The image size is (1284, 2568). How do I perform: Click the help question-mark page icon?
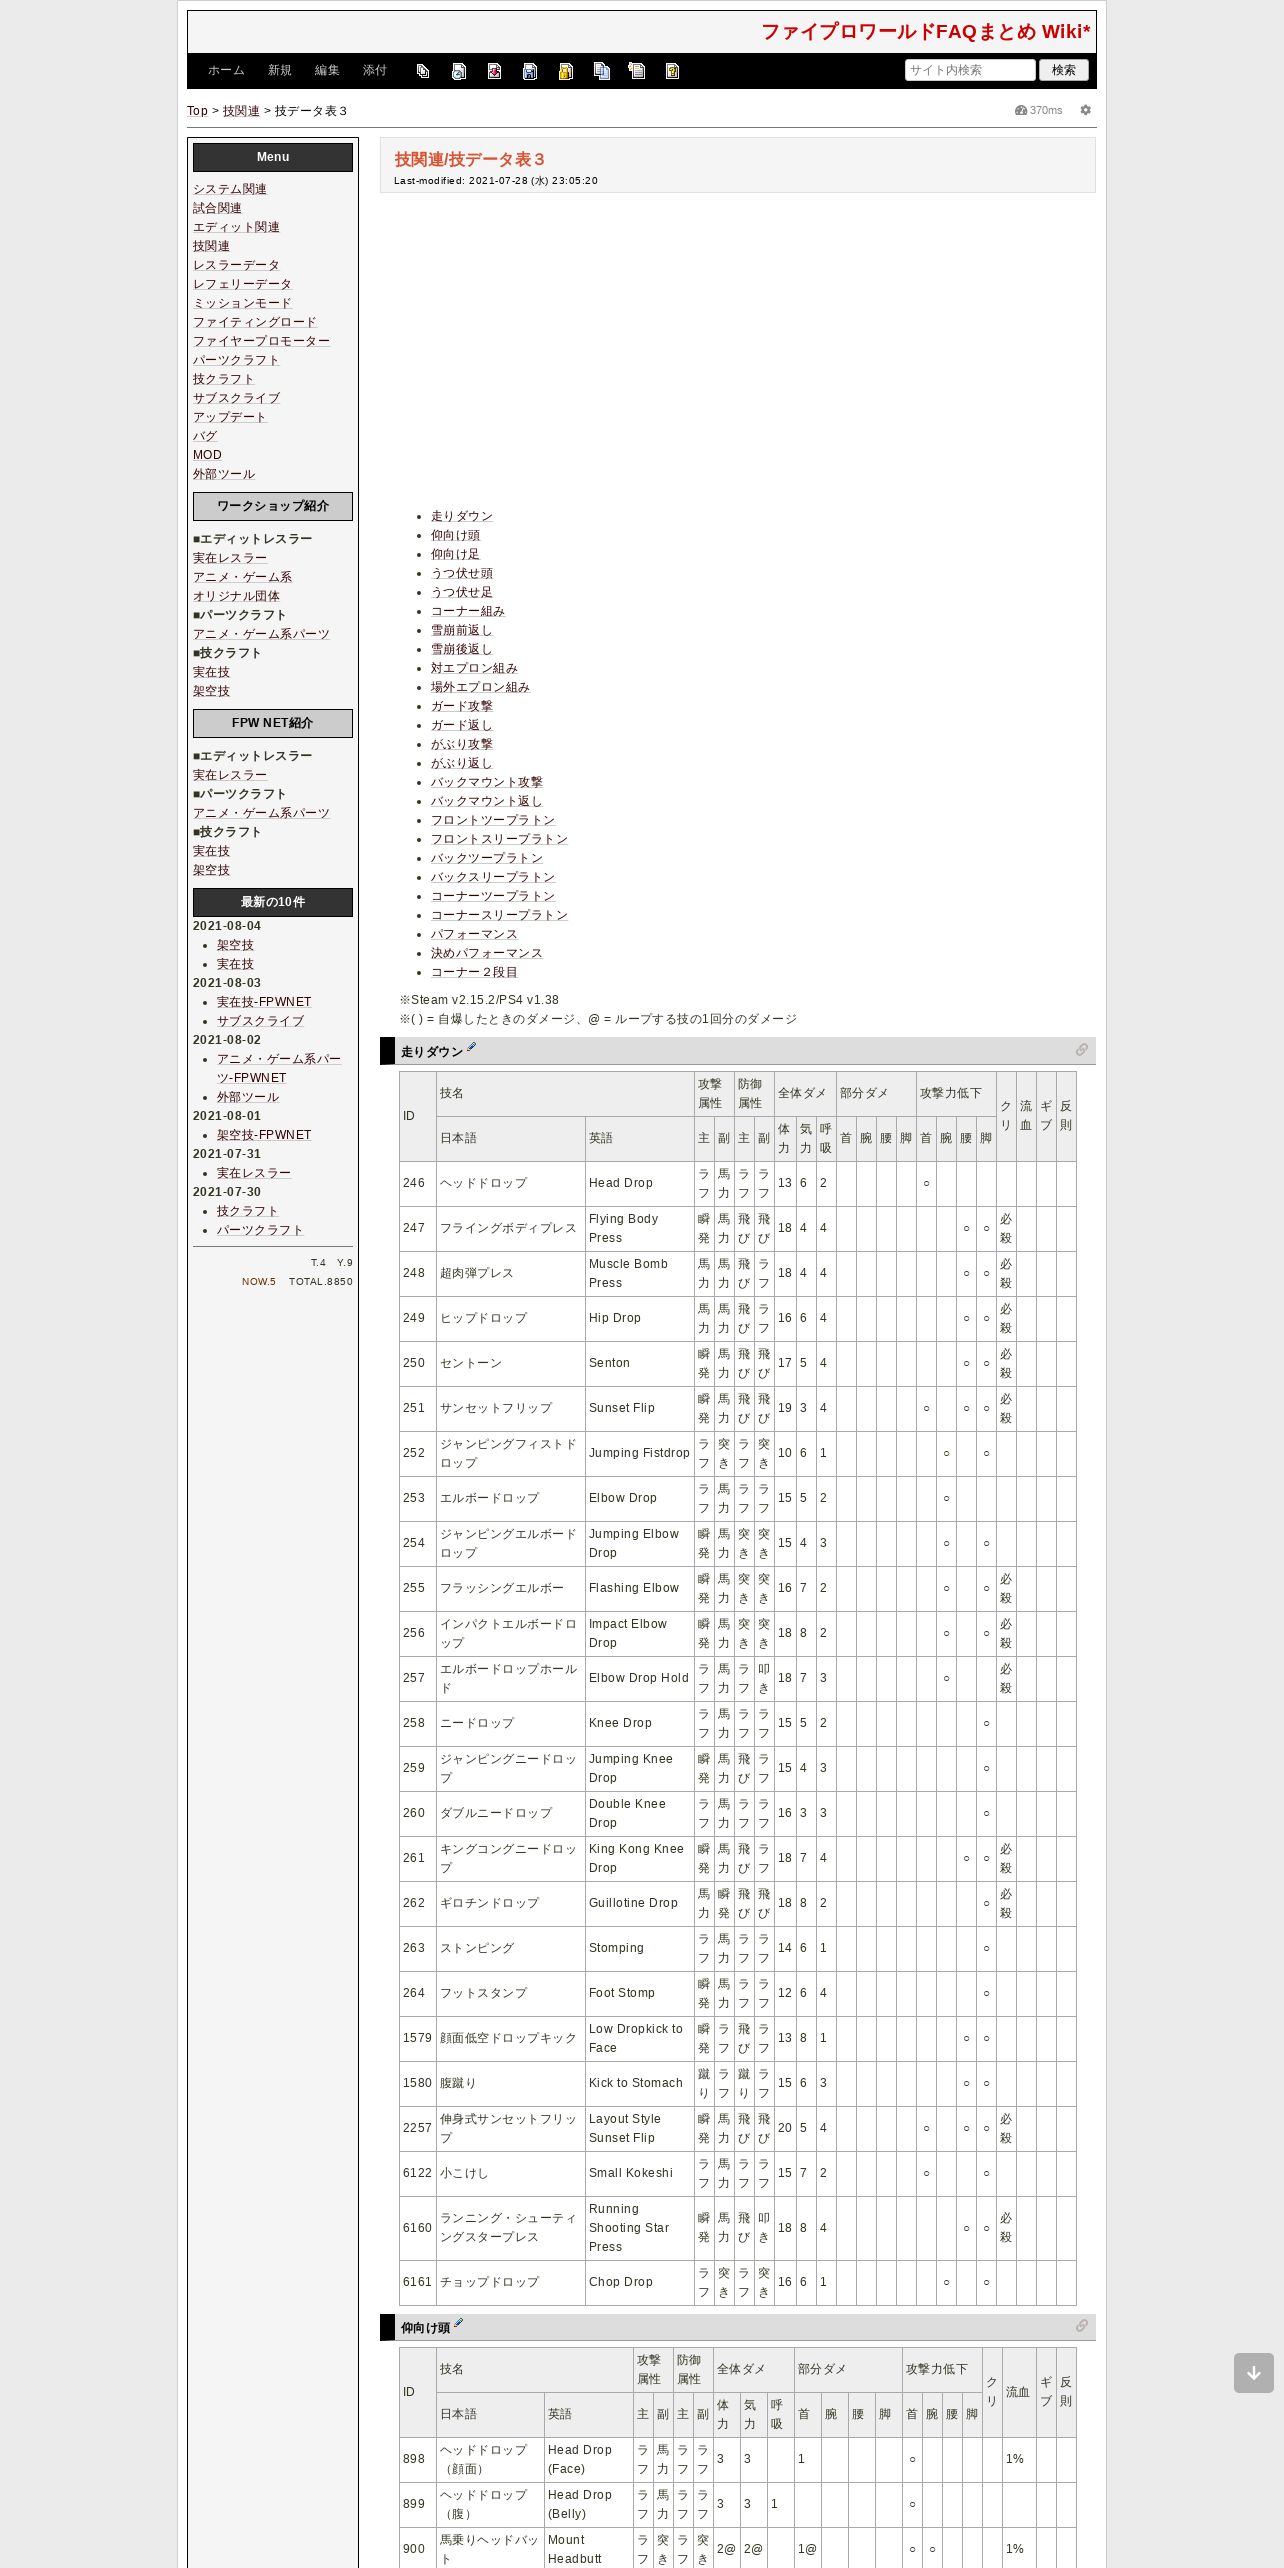pos(672,71)
